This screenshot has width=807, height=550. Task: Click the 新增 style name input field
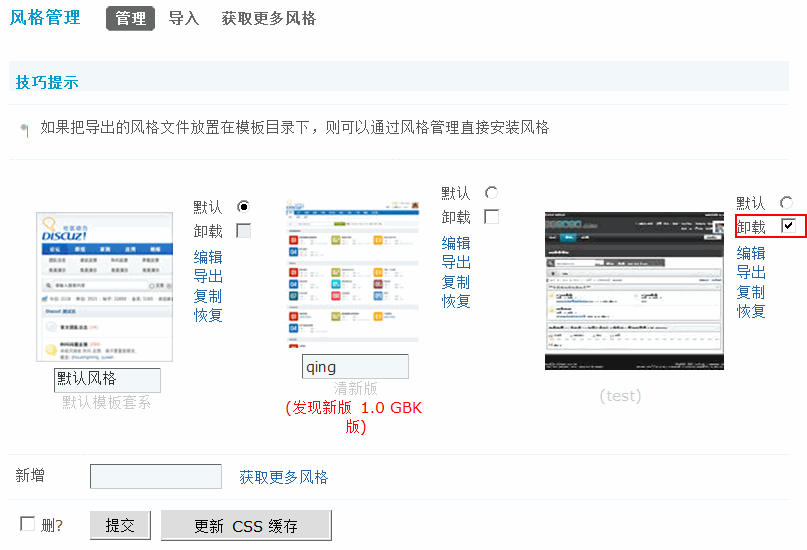(x=156, y=477)
